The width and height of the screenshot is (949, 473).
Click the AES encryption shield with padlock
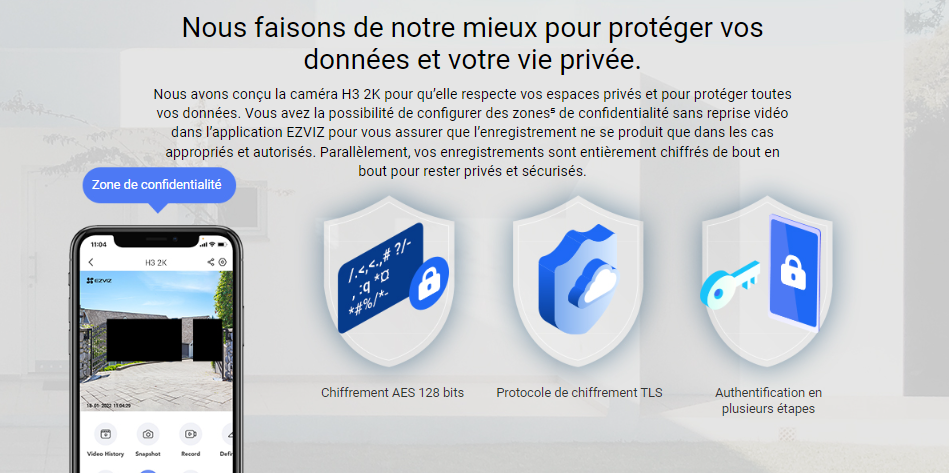pos(390,281)
